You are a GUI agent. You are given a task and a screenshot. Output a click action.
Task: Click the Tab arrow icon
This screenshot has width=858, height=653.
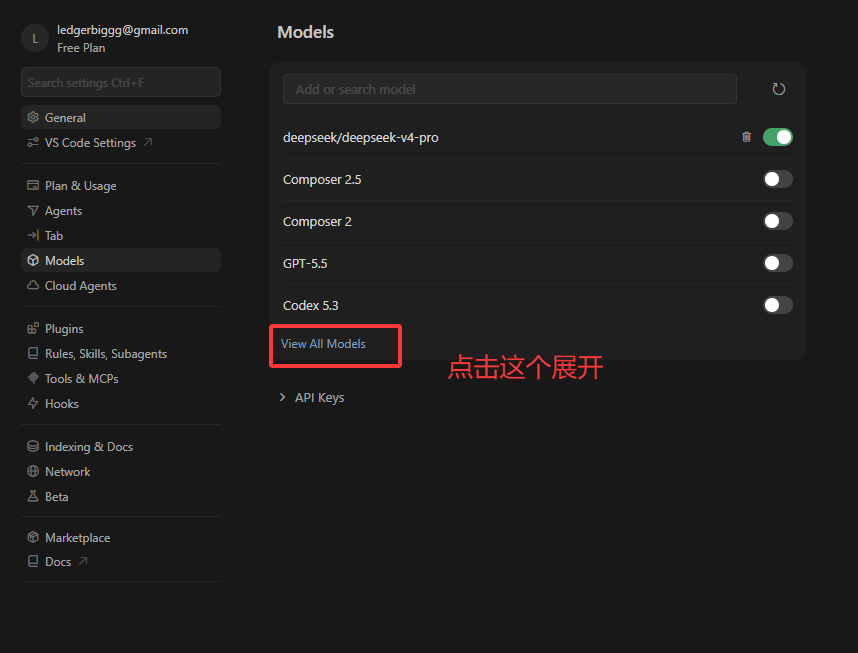[33, 235]
